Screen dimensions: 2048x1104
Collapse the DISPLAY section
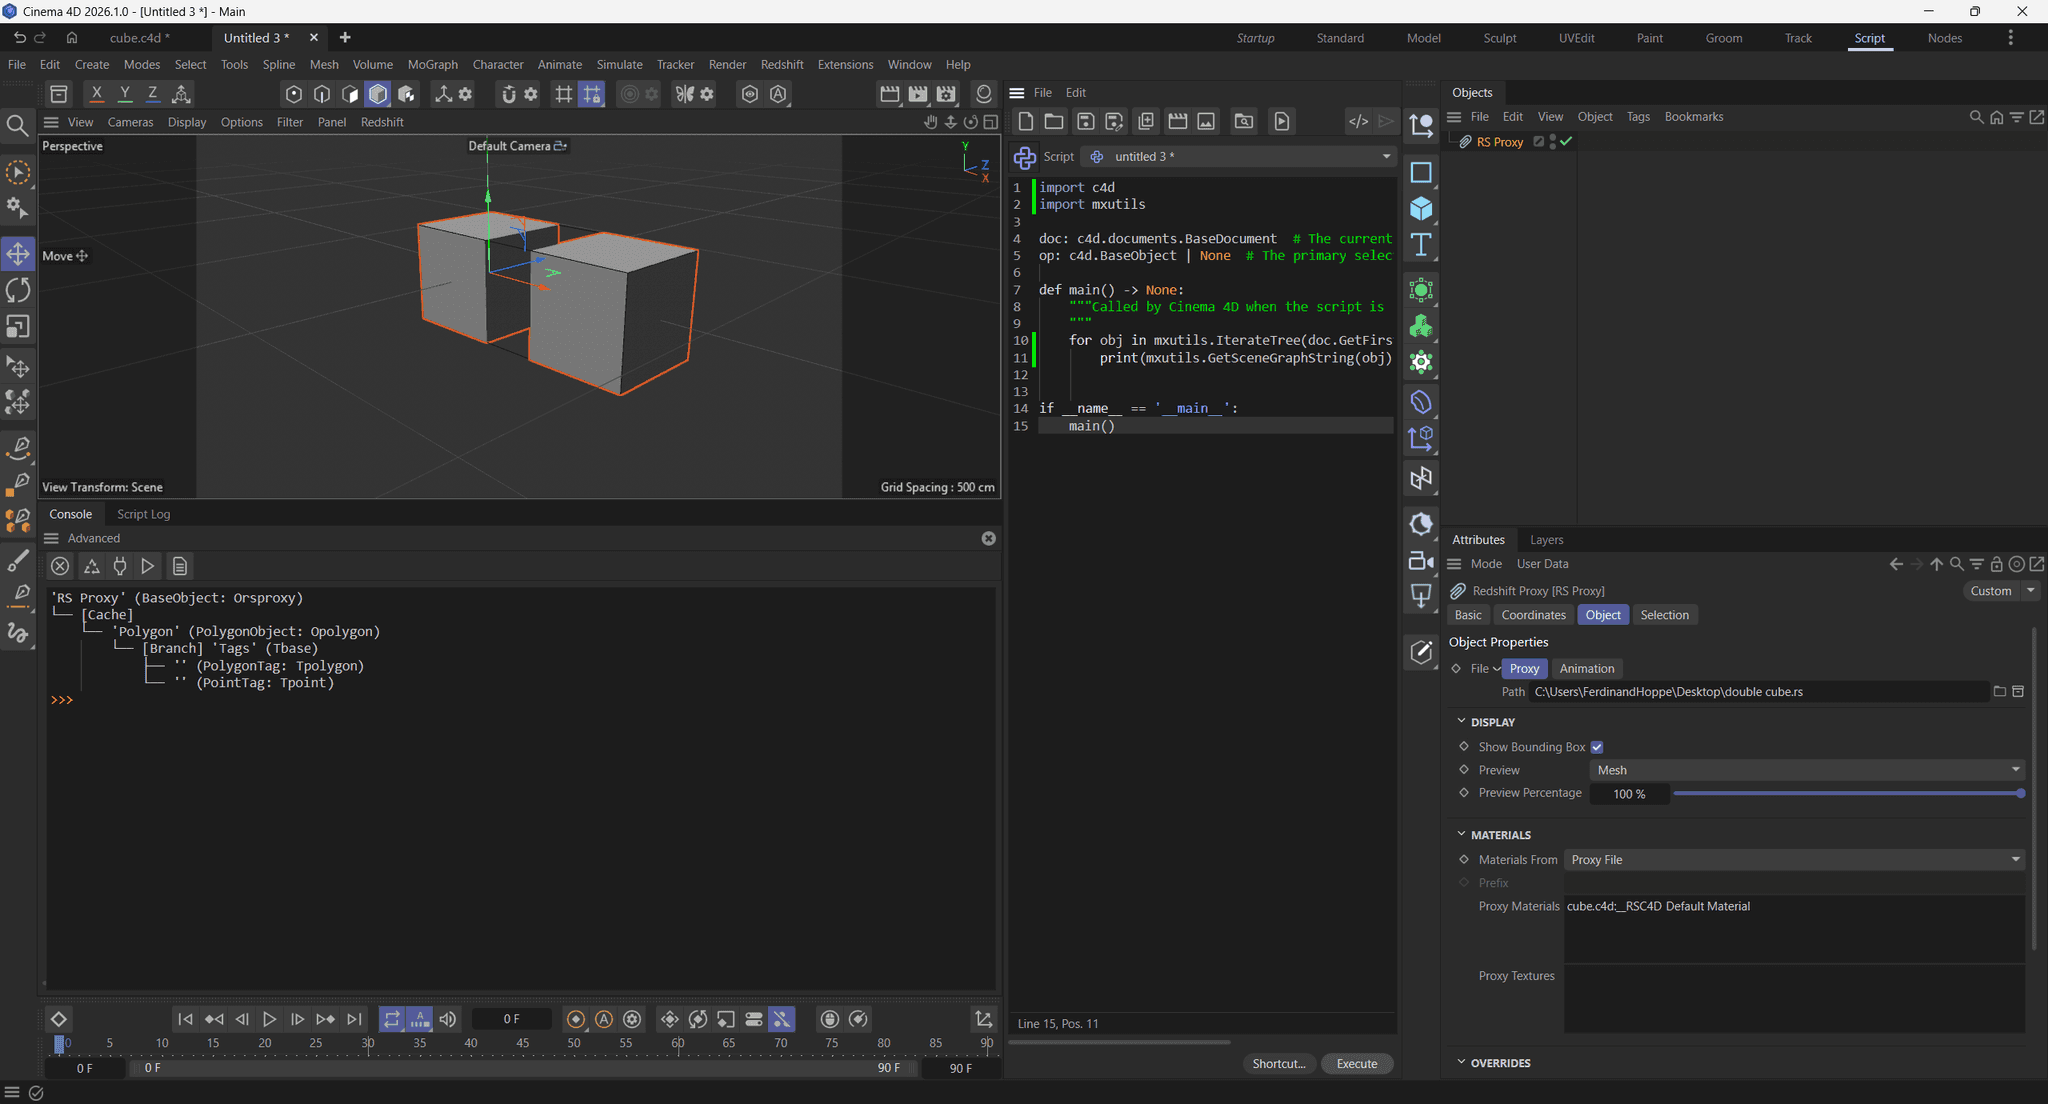pyautogui.click(x=1461, y=721)
